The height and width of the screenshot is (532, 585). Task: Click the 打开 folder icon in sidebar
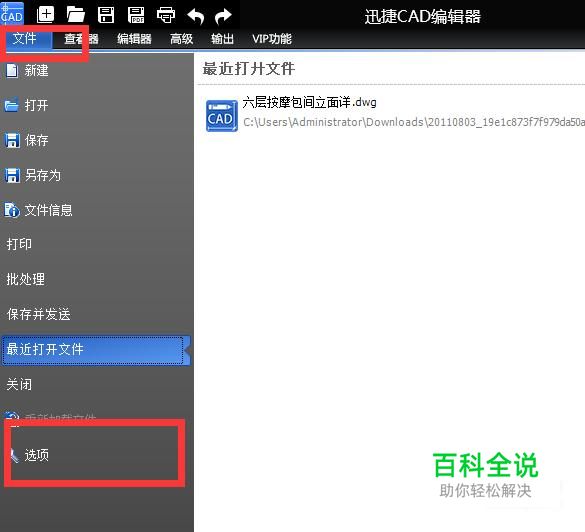pyautogui.click(x=11, y=105)
